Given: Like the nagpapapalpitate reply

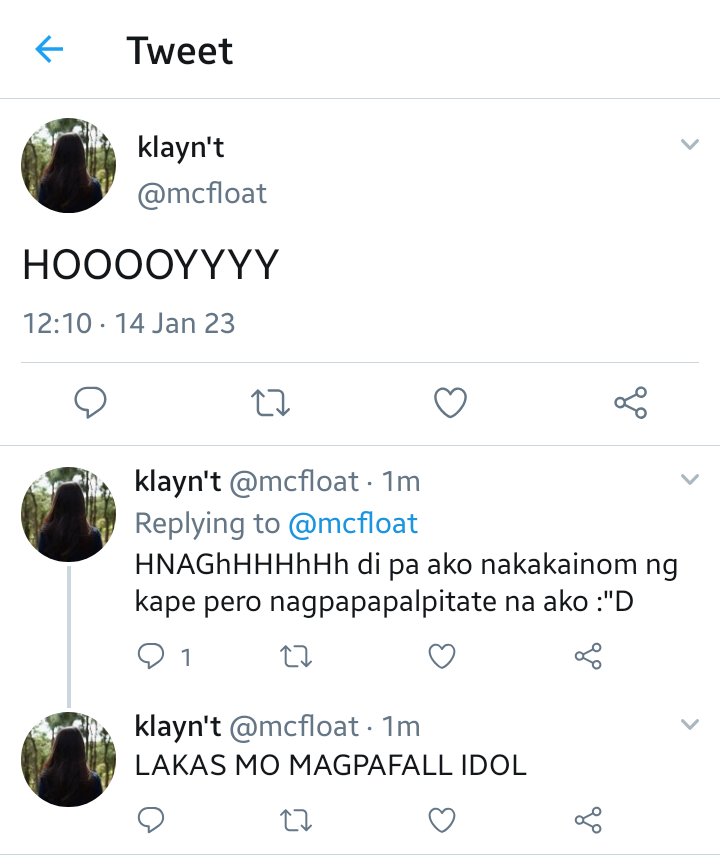Looking at the screenshot, I should (x=442, y=656).
